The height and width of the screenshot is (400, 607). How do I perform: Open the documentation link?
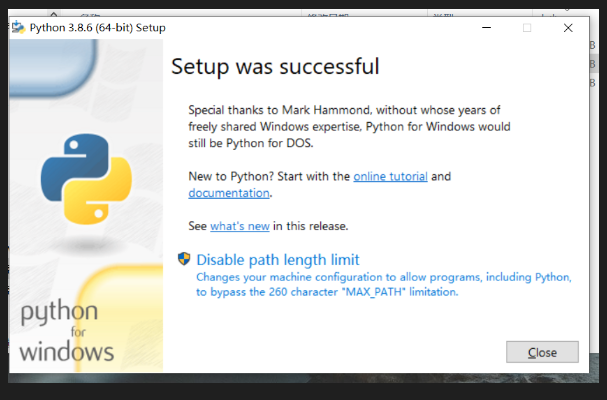coord(229,193)
